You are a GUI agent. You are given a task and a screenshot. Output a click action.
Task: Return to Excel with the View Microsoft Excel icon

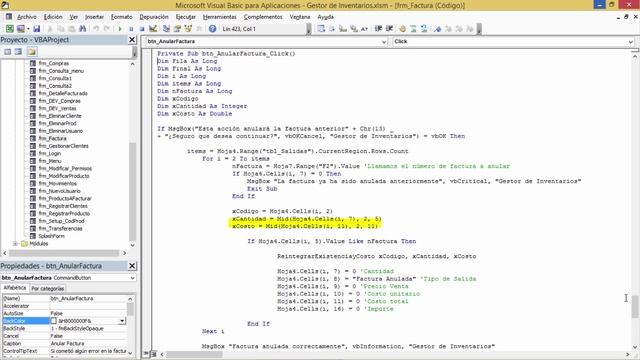(x=9, y=29)
